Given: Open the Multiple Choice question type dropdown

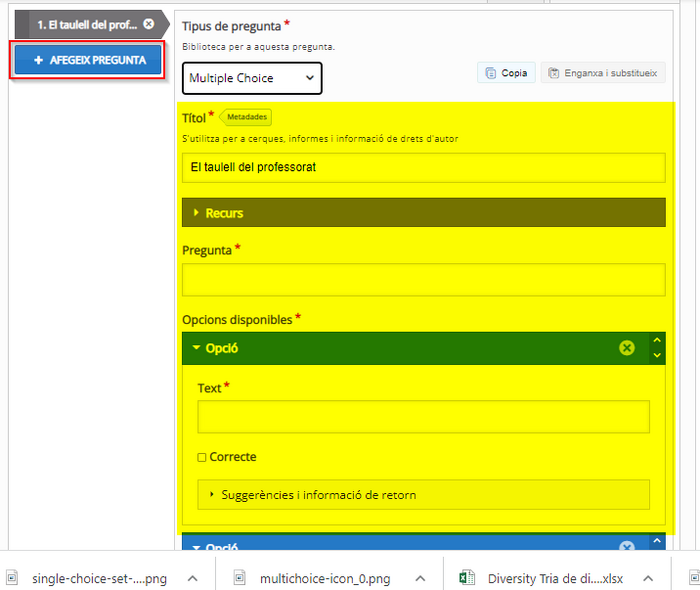Looking at the screenshot, I should click(252, 78).
